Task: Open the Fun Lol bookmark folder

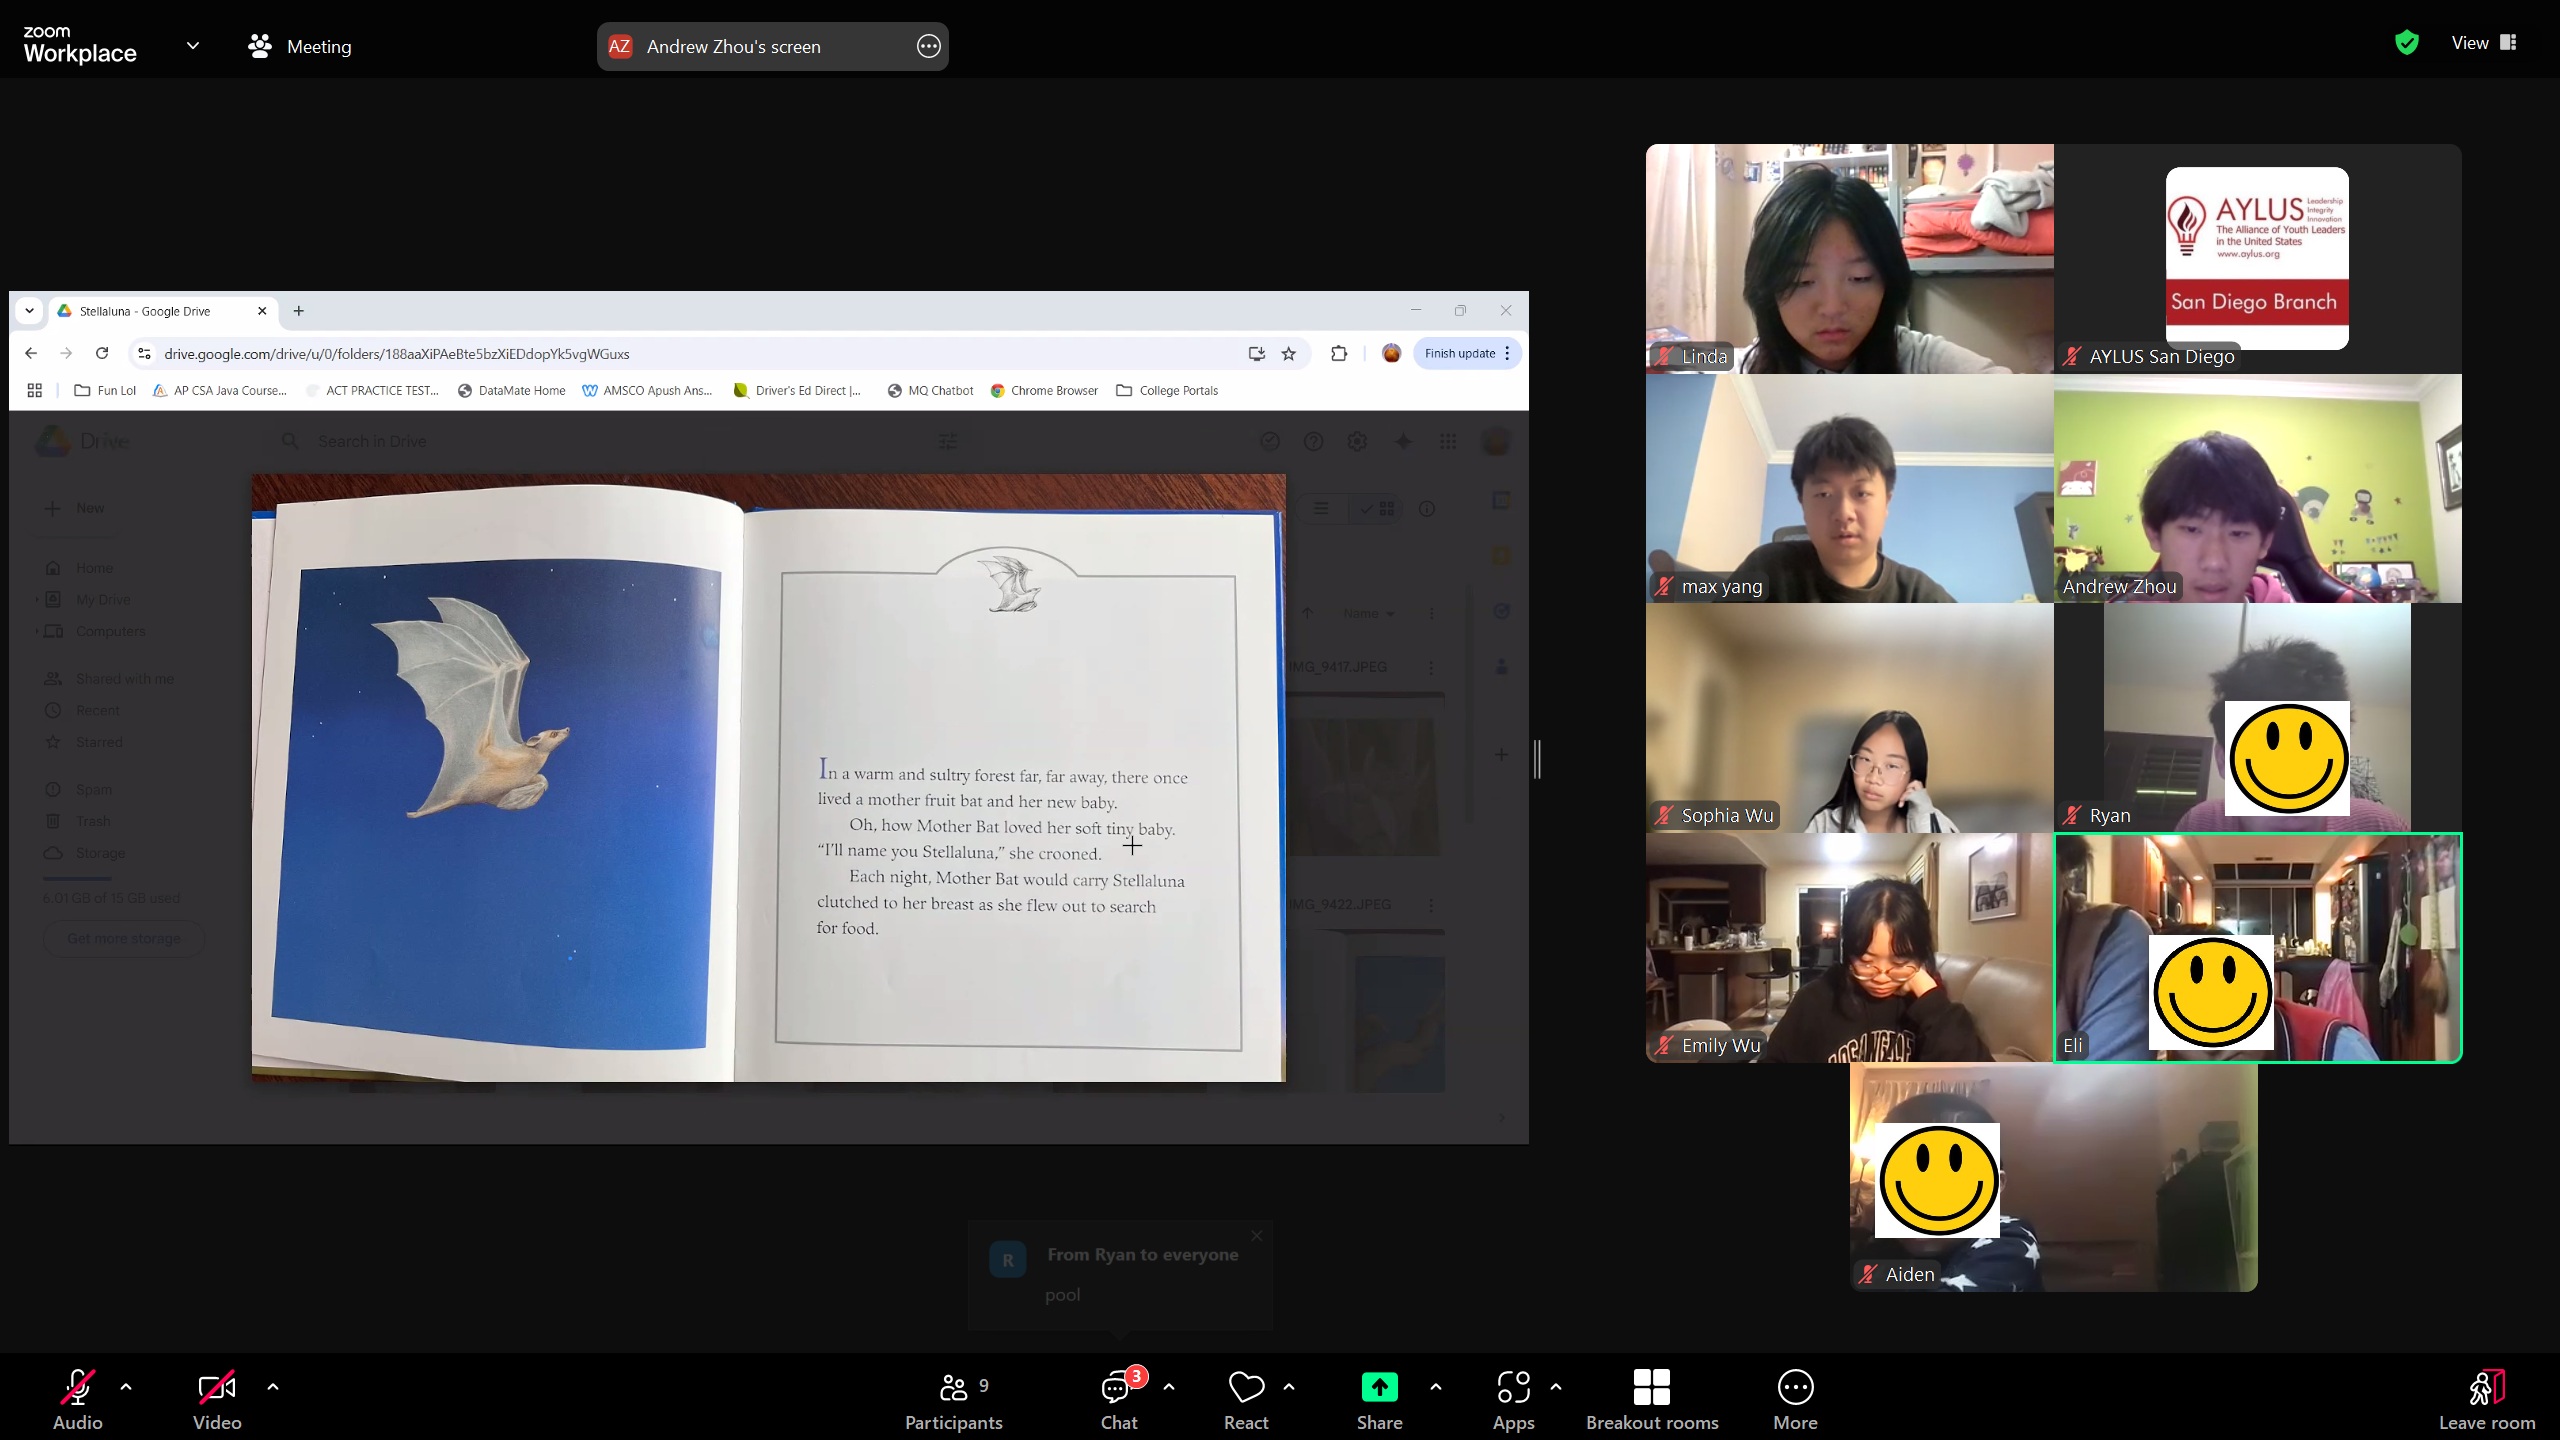Action: click(x=106, y=391)
